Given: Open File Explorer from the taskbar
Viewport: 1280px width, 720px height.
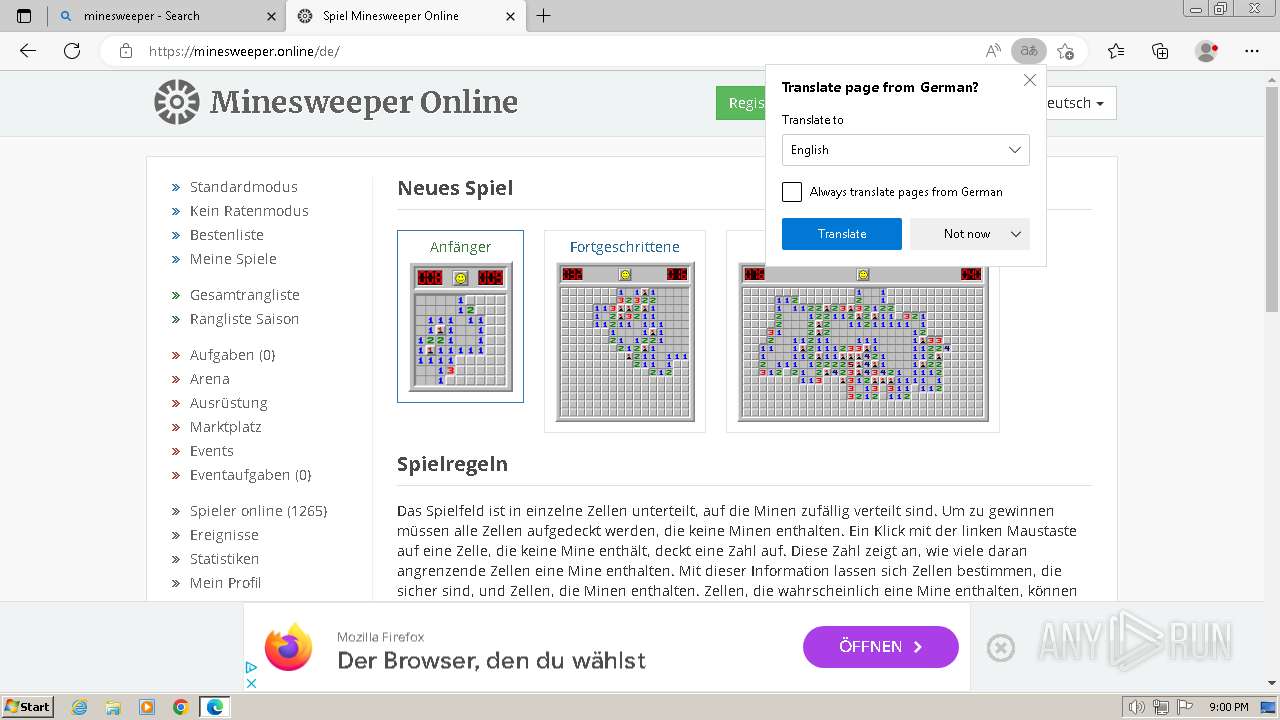Looking at the screenshot, I should [x=113, y=707].
